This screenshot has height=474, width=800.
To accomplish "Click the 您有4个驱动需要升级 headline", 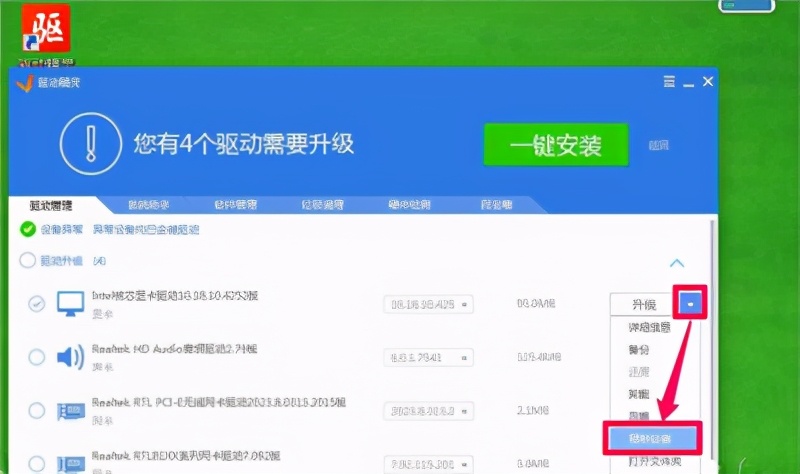I will pos(244,144).
